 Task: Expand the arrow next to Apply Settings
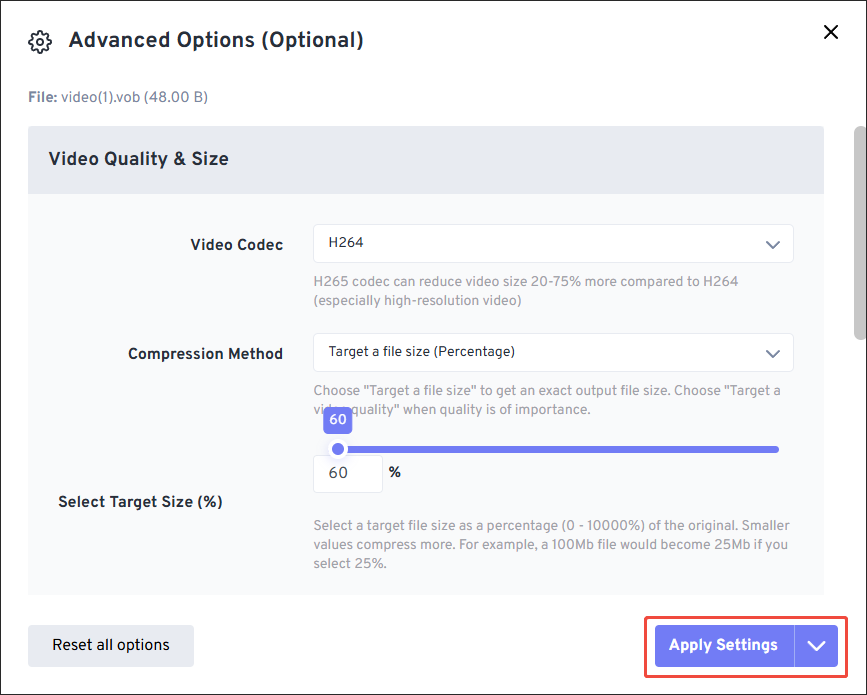(816, 645)
